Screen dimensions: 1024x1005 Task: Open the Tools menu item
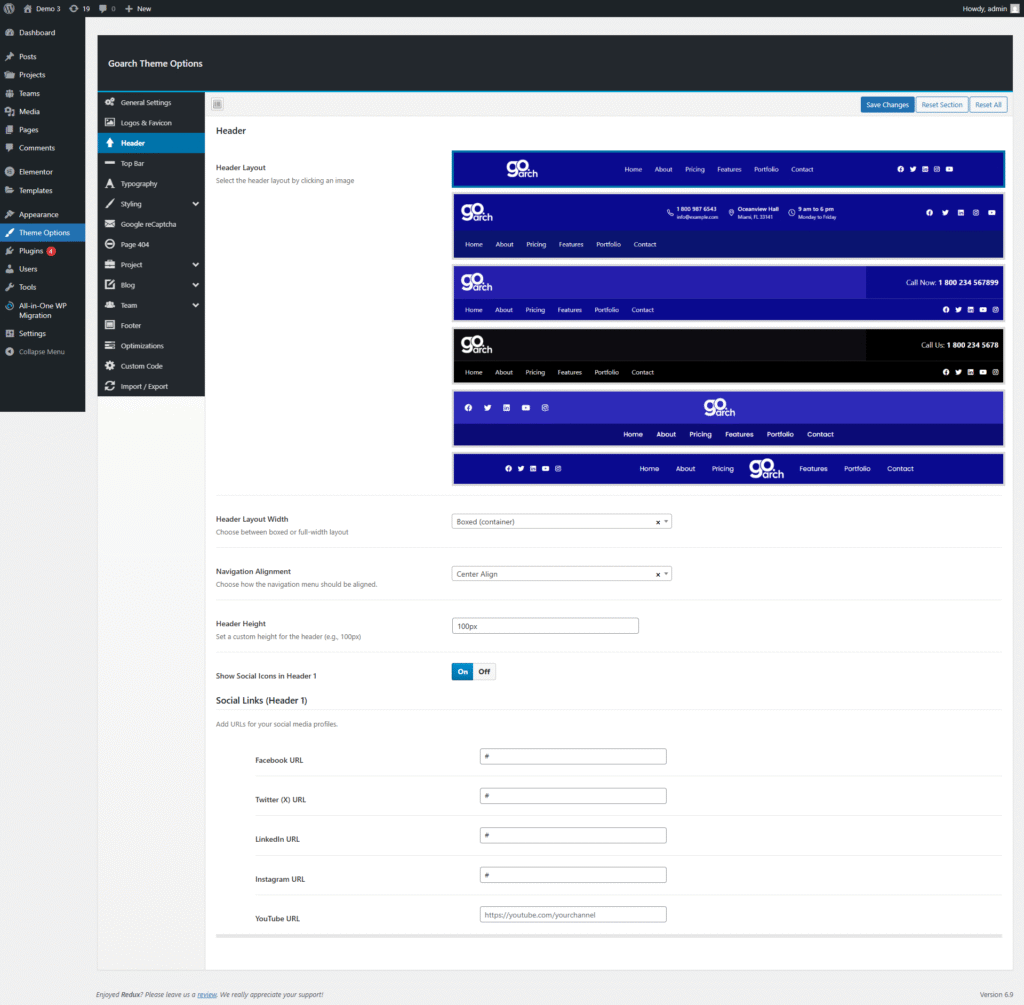[42, 287]
